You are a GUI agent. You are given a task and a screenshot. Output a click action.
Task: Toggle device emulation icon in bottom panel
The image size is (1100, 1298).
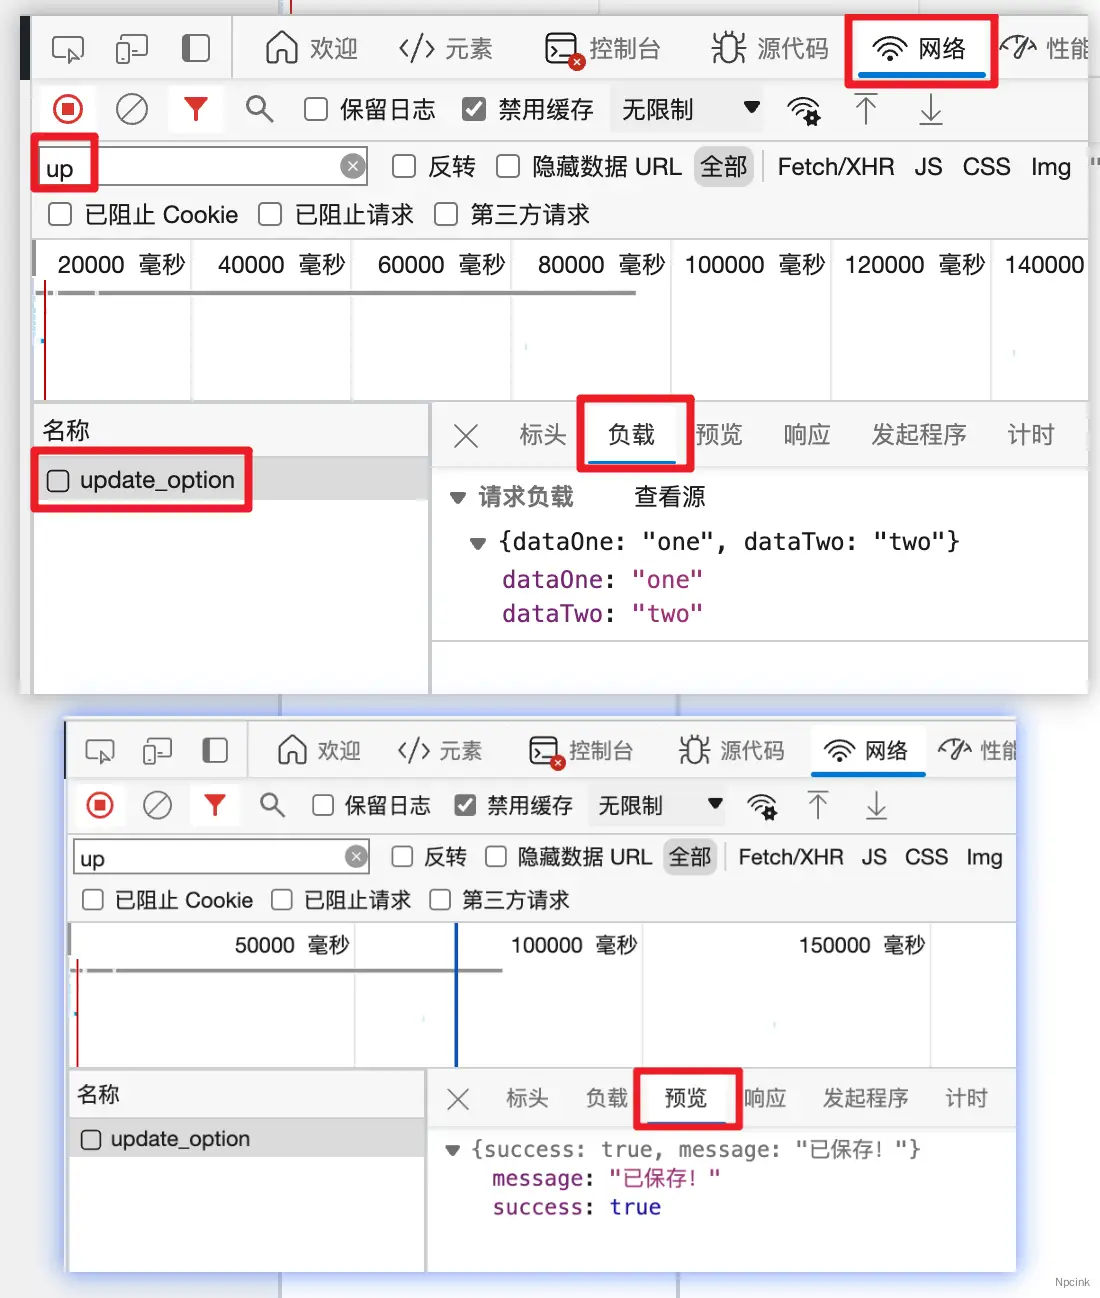[157, 750]
